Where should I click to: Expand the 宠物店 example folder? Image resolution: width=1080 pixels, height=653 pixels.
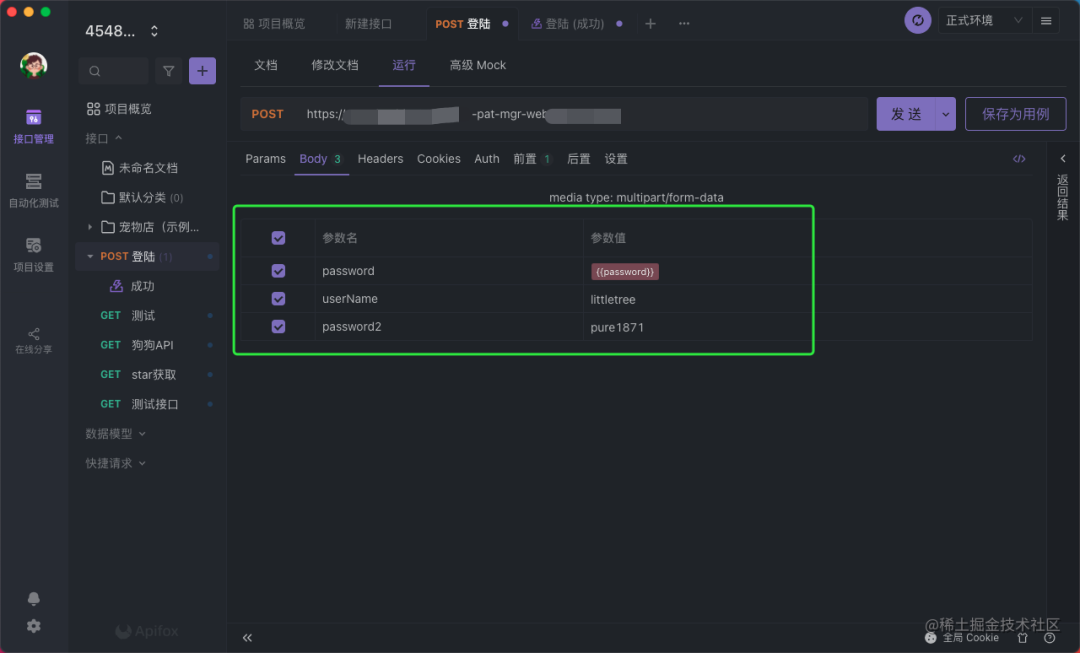pos(91,227)
